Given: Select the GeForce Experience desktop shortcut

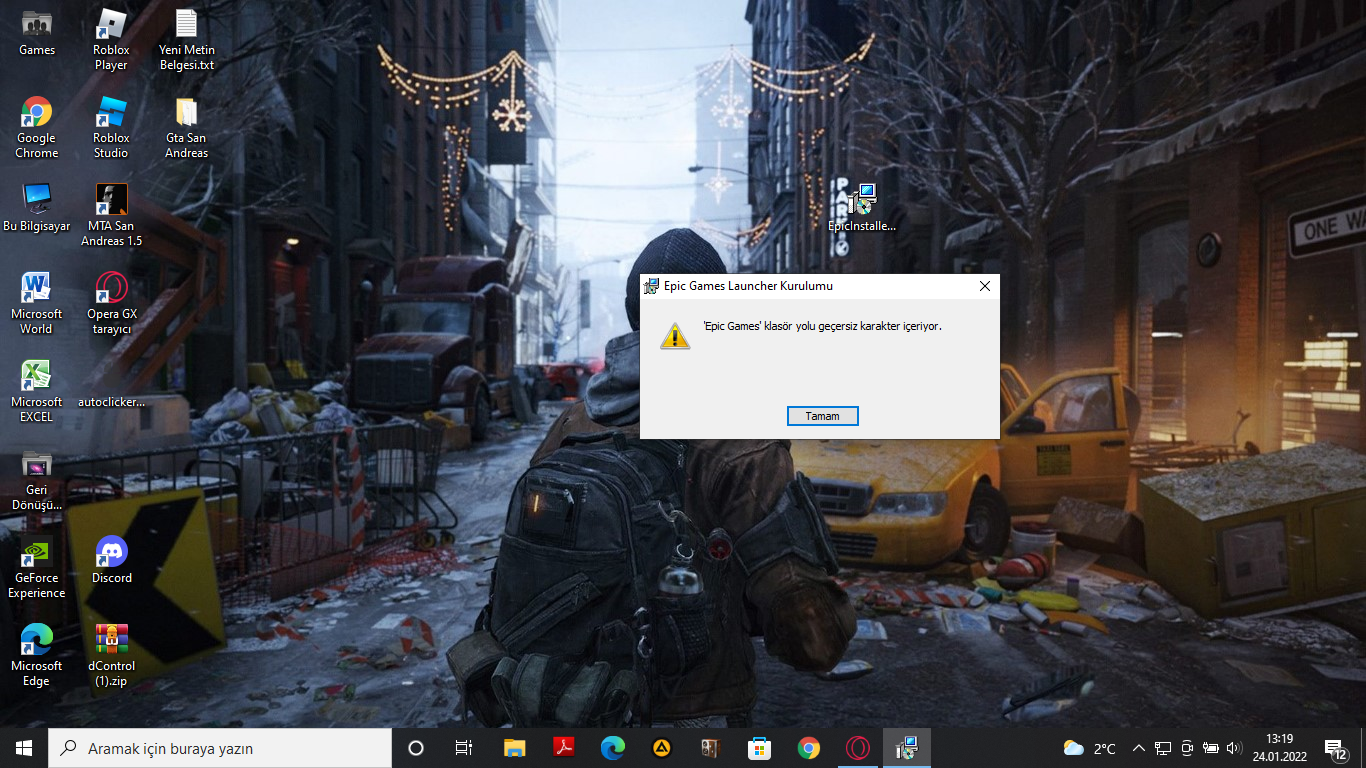Looking at the screenshot, I should pyautogui.click(x=37, y=568).
